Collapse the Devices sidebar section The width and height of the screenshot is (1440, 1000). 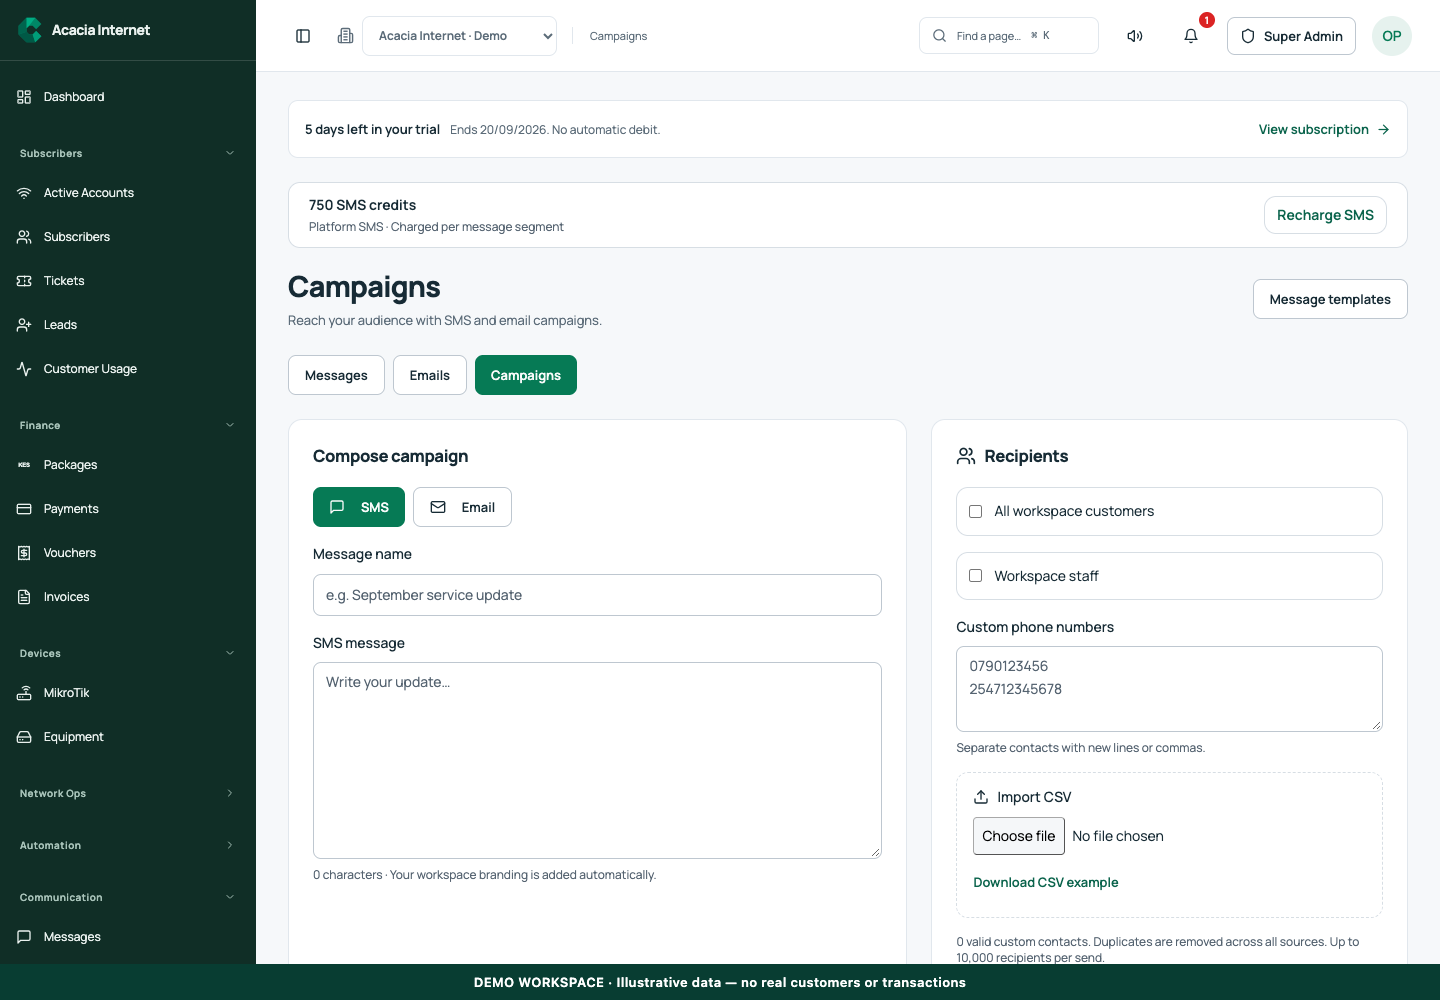128,653
